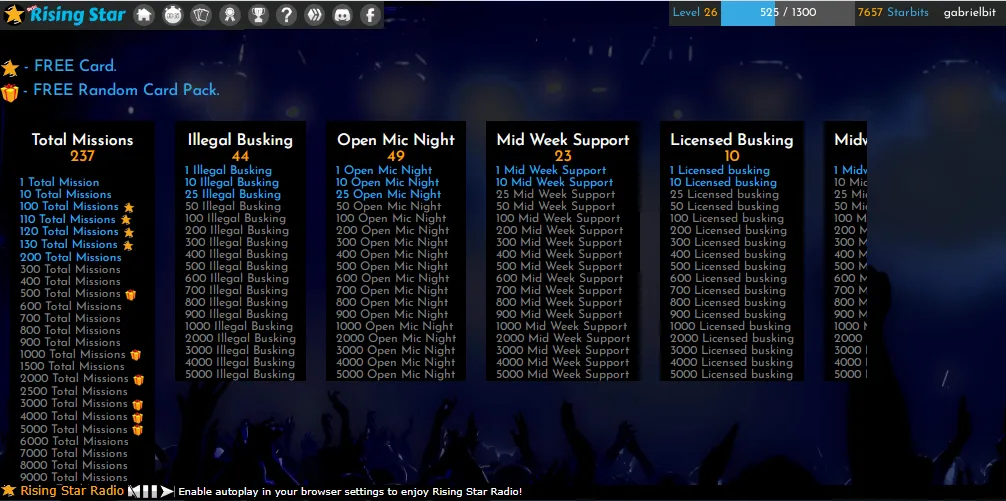
Task: Click the 2000 Licensed busking row
Action: tap(731, 338)
